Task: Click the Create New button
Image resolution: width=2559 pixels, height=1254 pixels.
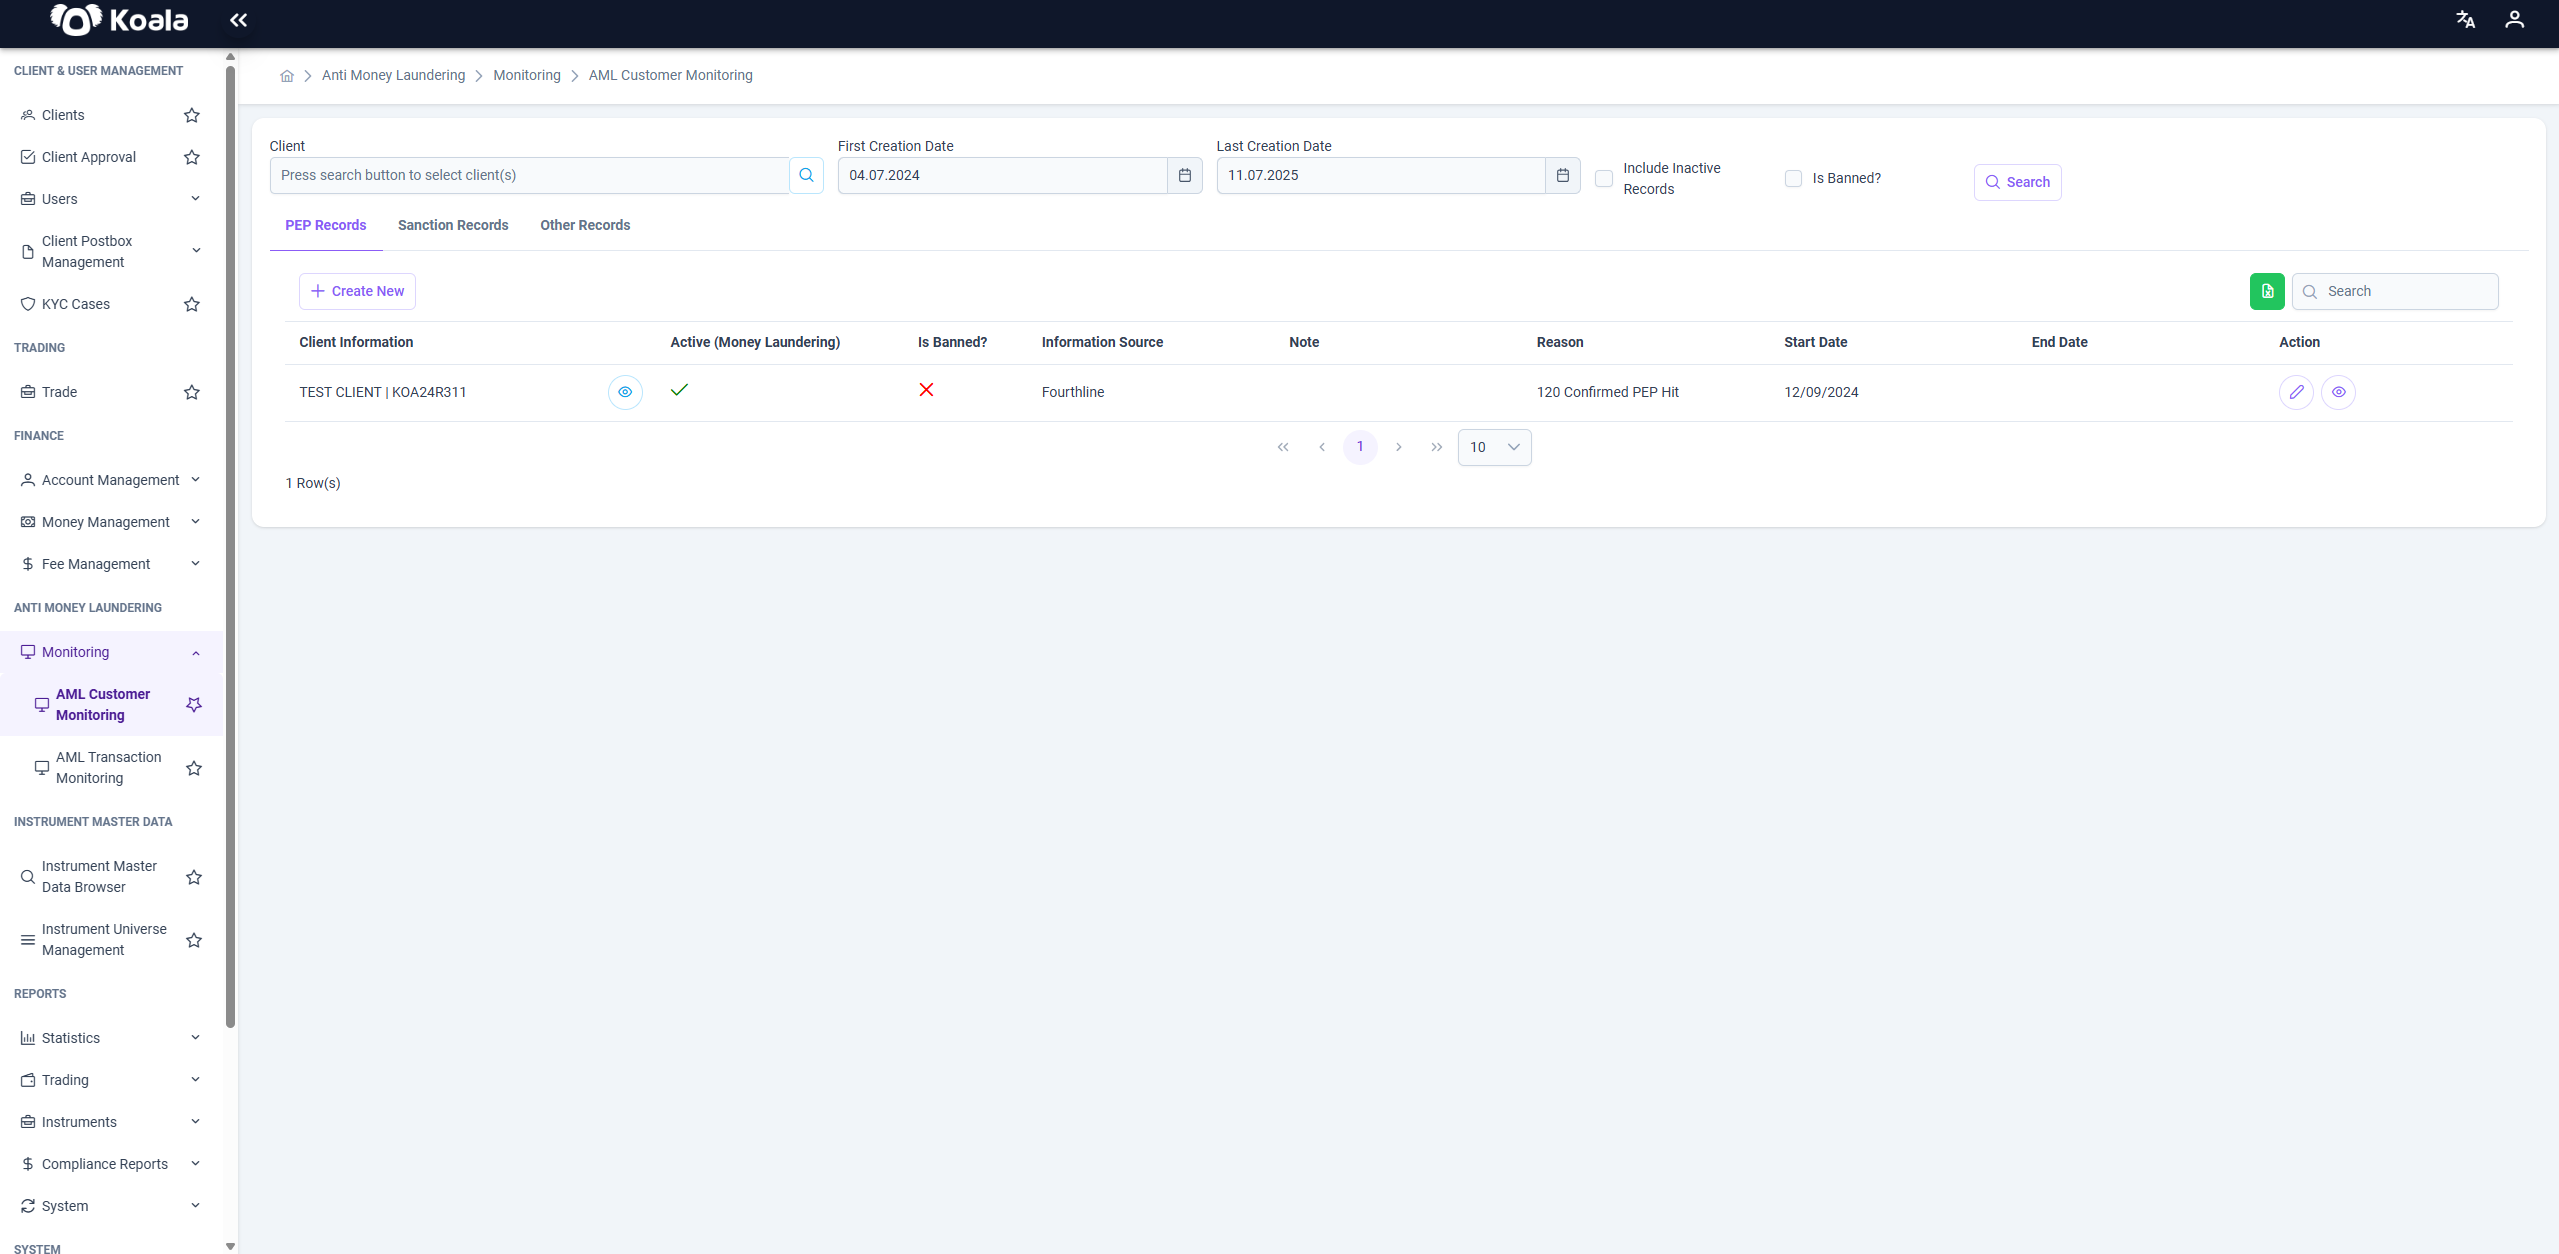Action: 357,291
